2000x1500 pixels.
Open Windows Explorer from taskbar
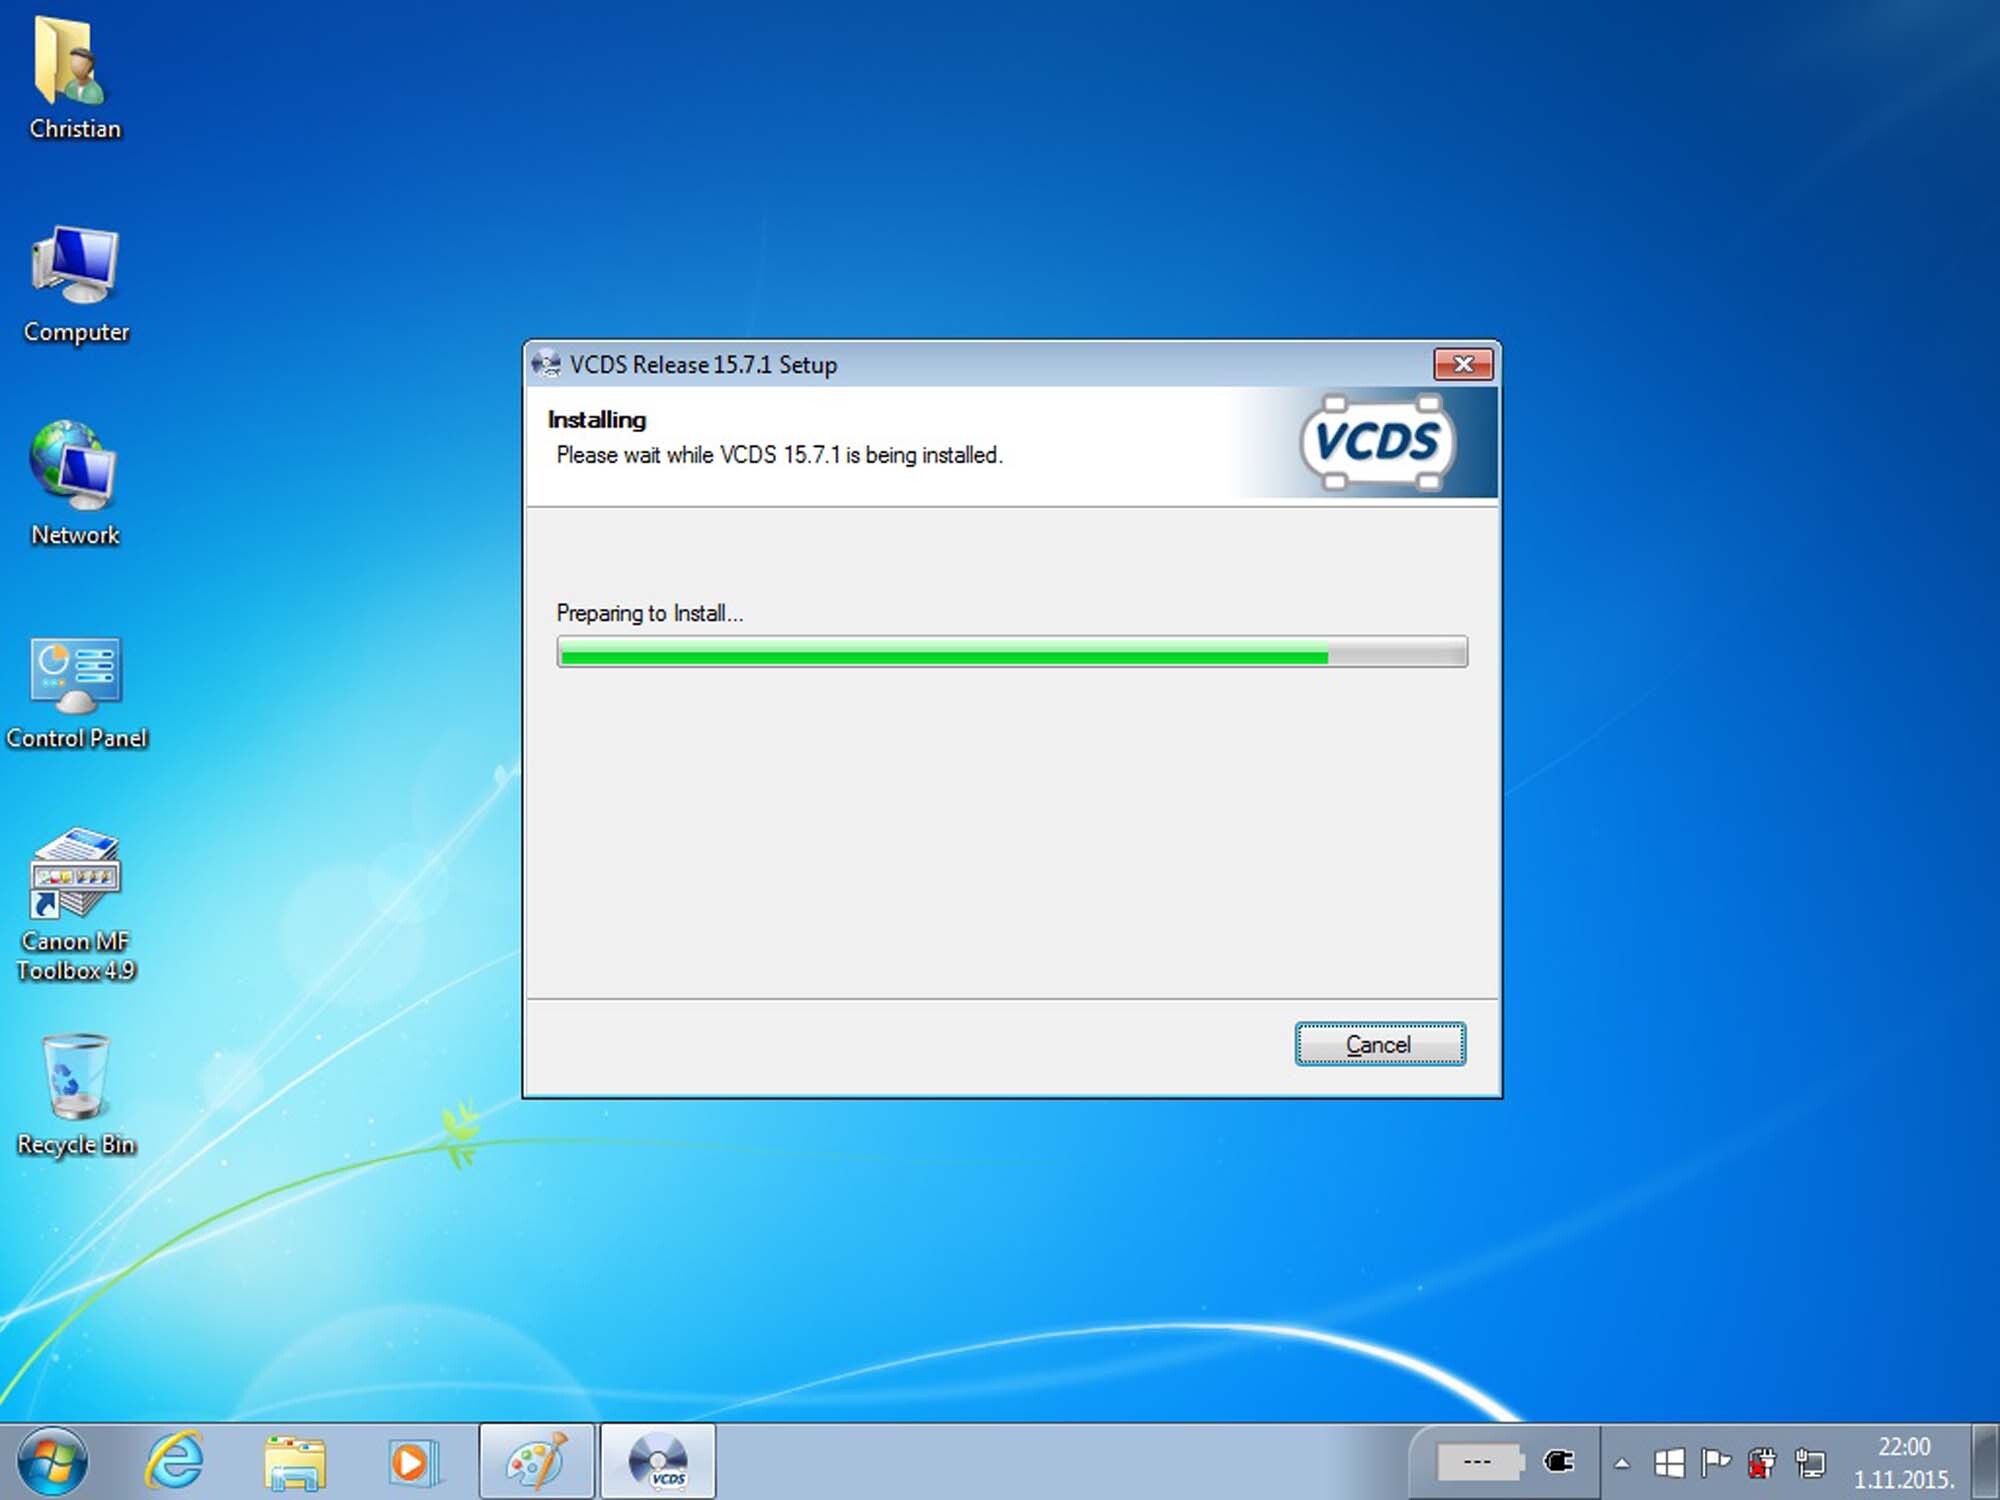[294, 1462]
